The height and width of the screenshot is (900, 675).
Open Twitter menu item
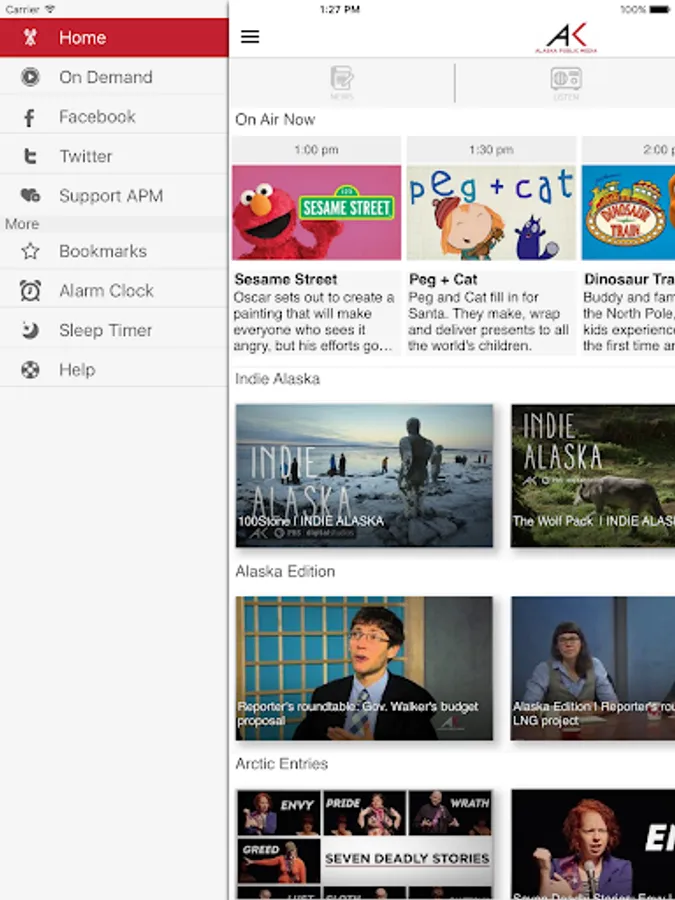114,156
